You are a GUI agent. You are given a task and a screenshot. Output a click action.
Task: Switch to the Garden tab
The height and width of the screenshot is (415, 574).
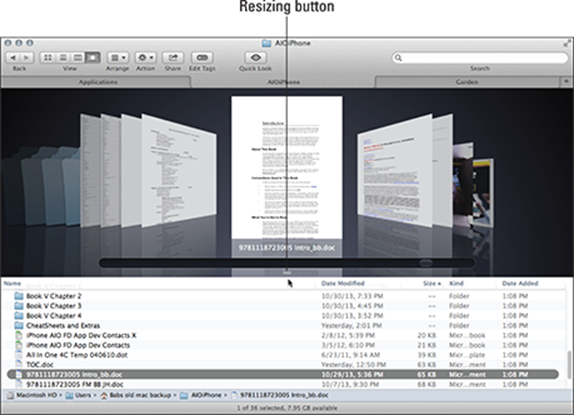(x=467, y=82)
